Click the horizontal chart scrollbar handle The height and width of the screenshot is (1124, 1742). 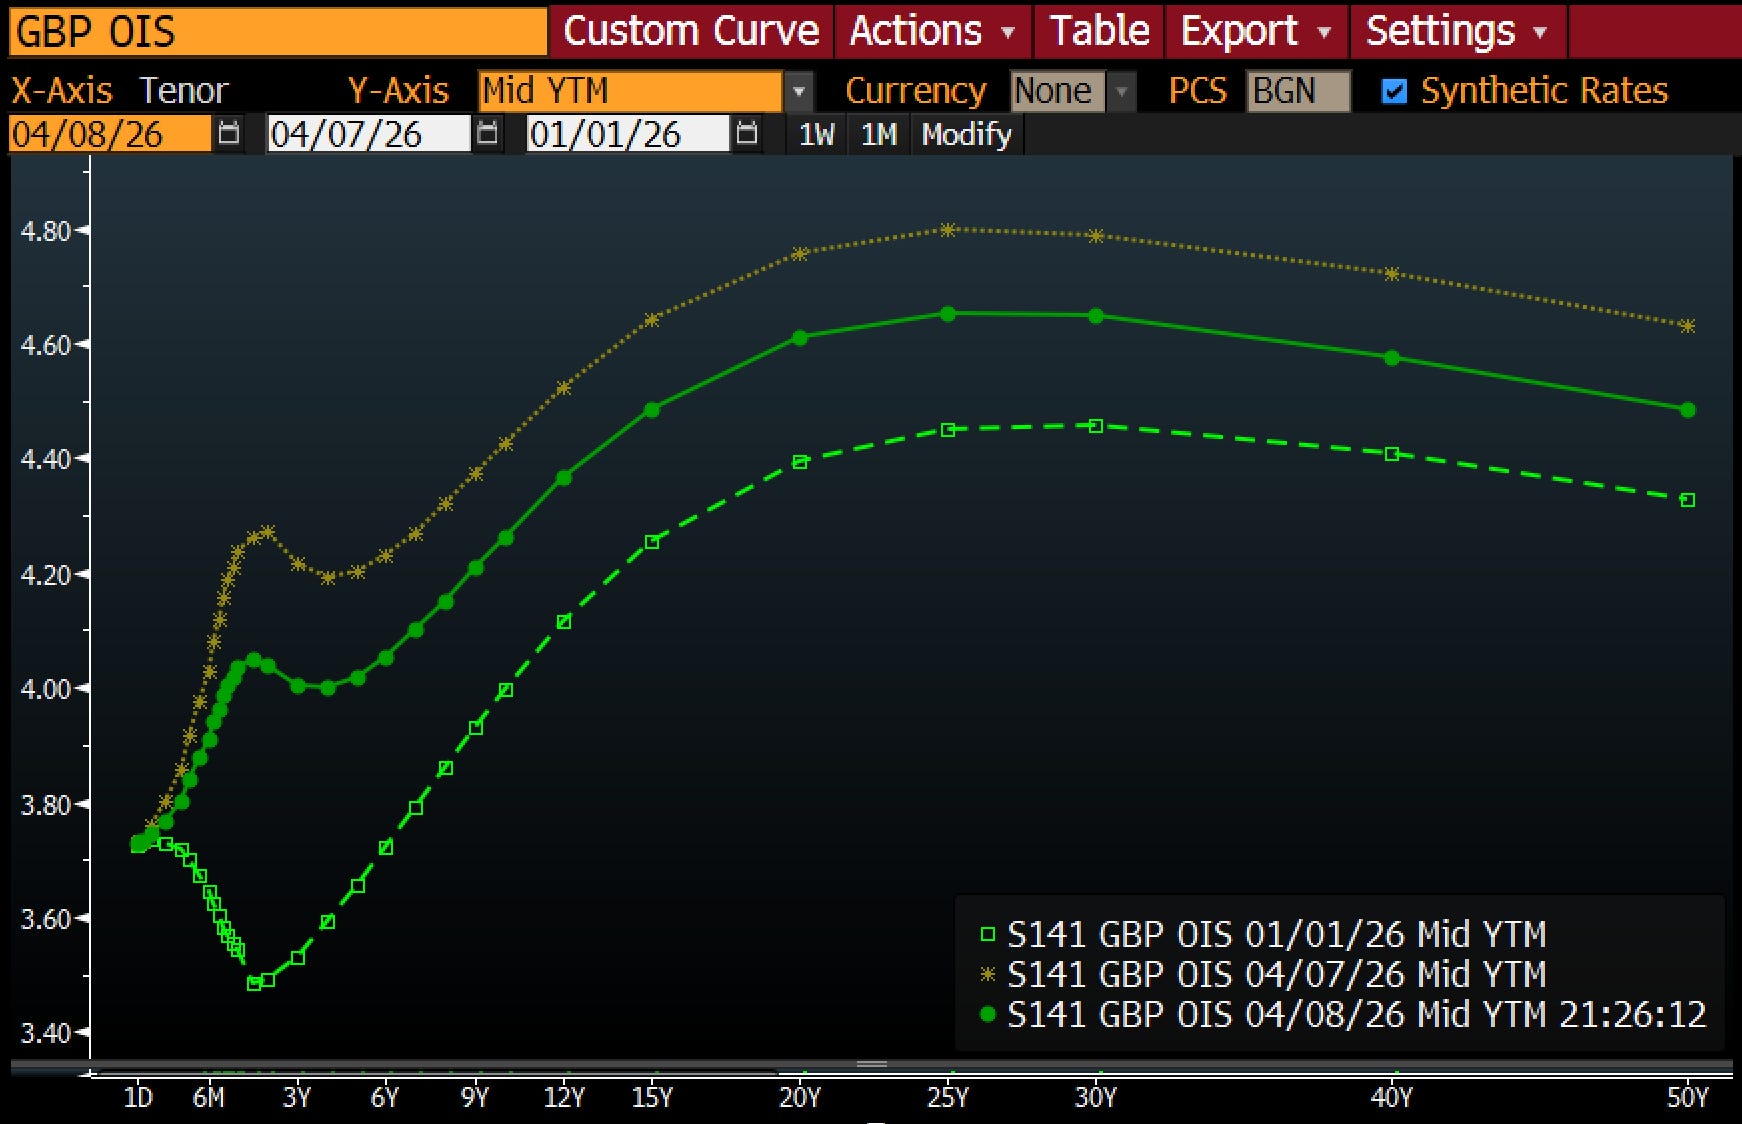click(871, 1065)
